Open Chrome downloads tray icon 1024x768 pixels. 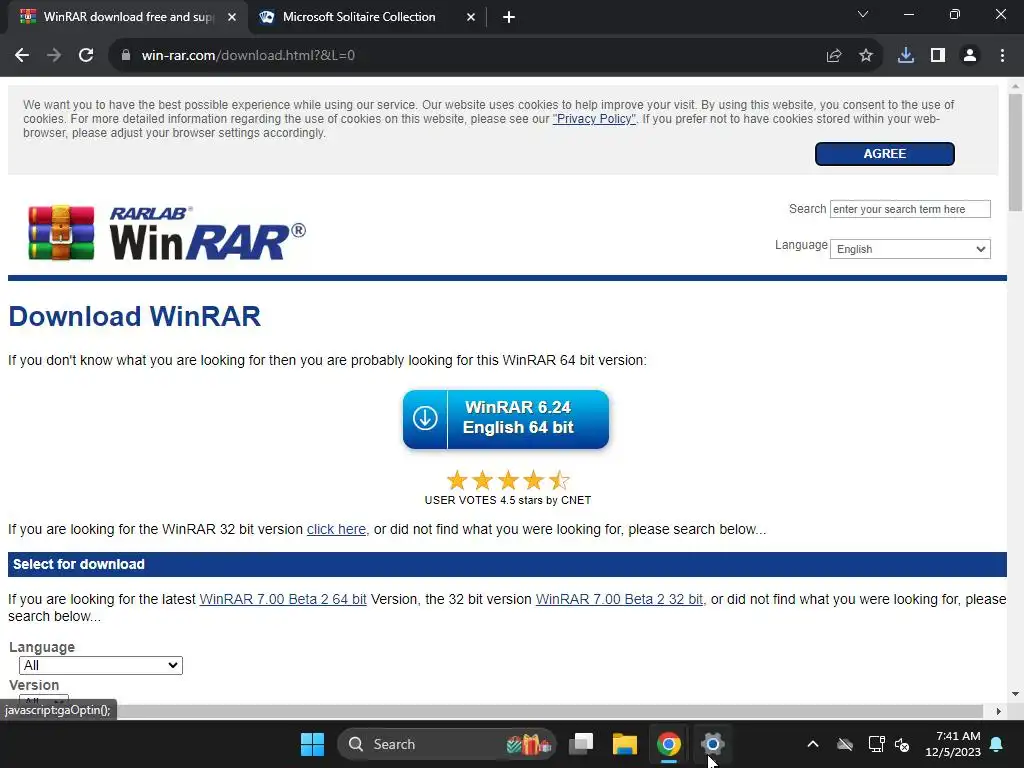[906, 56]
